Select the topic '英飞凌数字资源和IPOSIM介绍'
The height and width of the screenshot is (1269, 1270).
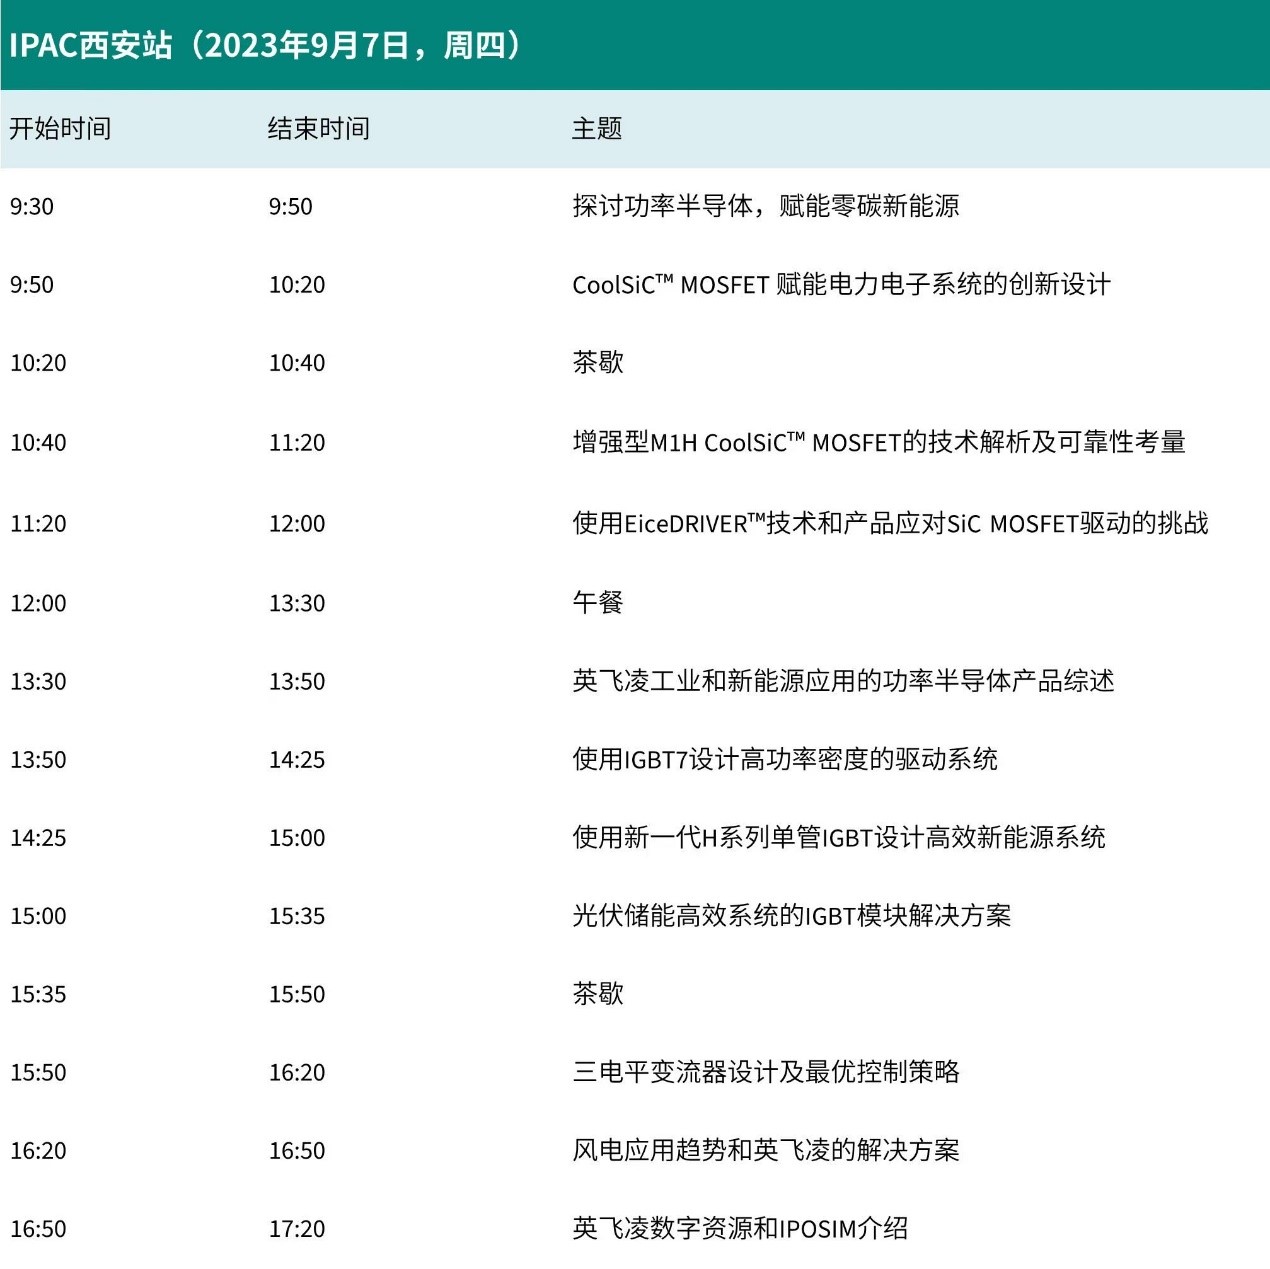pyautogui.click(x=740, y=1228)
